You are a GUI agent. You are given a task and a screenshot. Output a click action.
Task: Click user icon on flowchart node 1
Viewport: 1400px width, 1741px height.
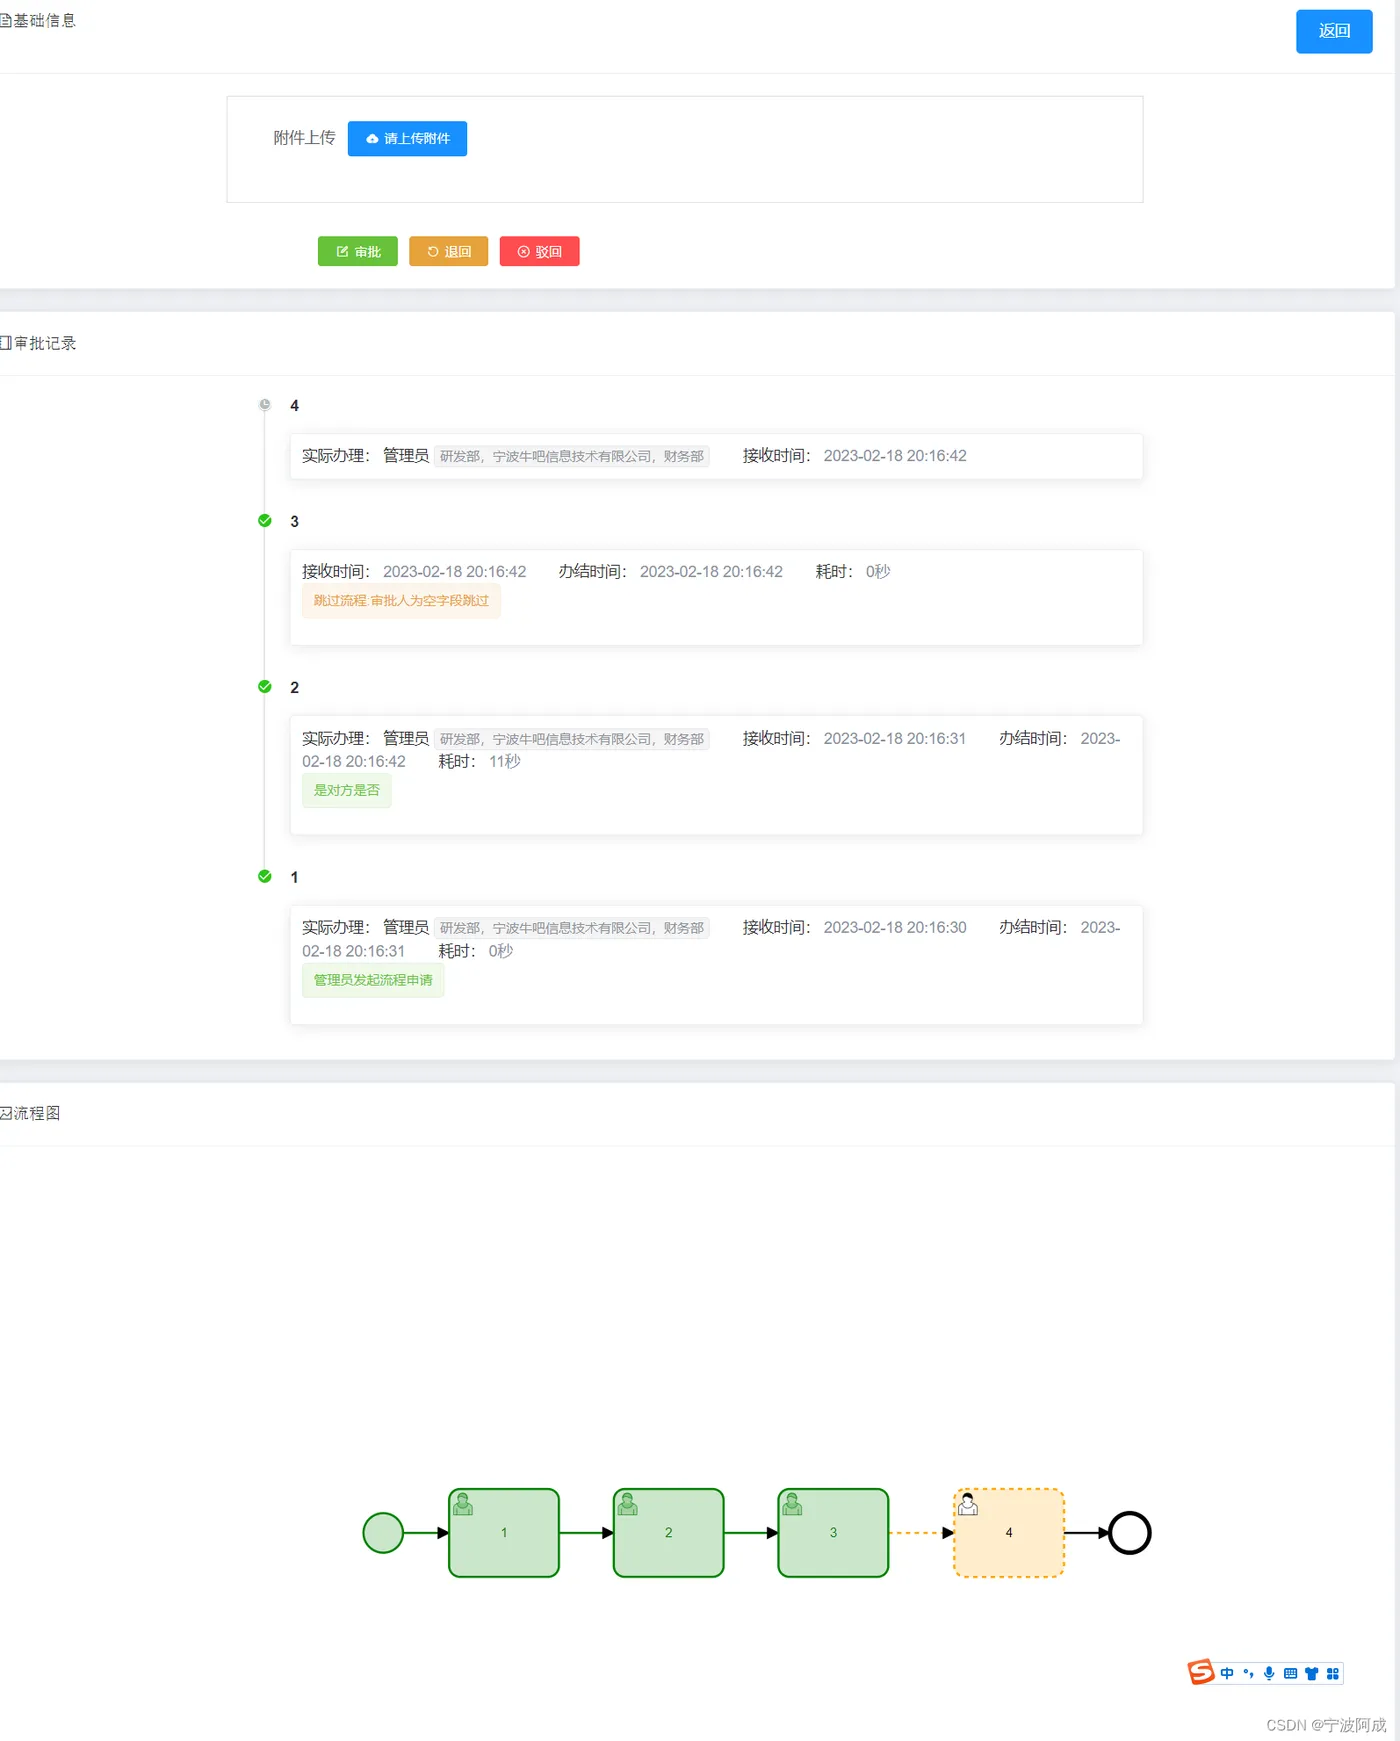(463, 1503)
